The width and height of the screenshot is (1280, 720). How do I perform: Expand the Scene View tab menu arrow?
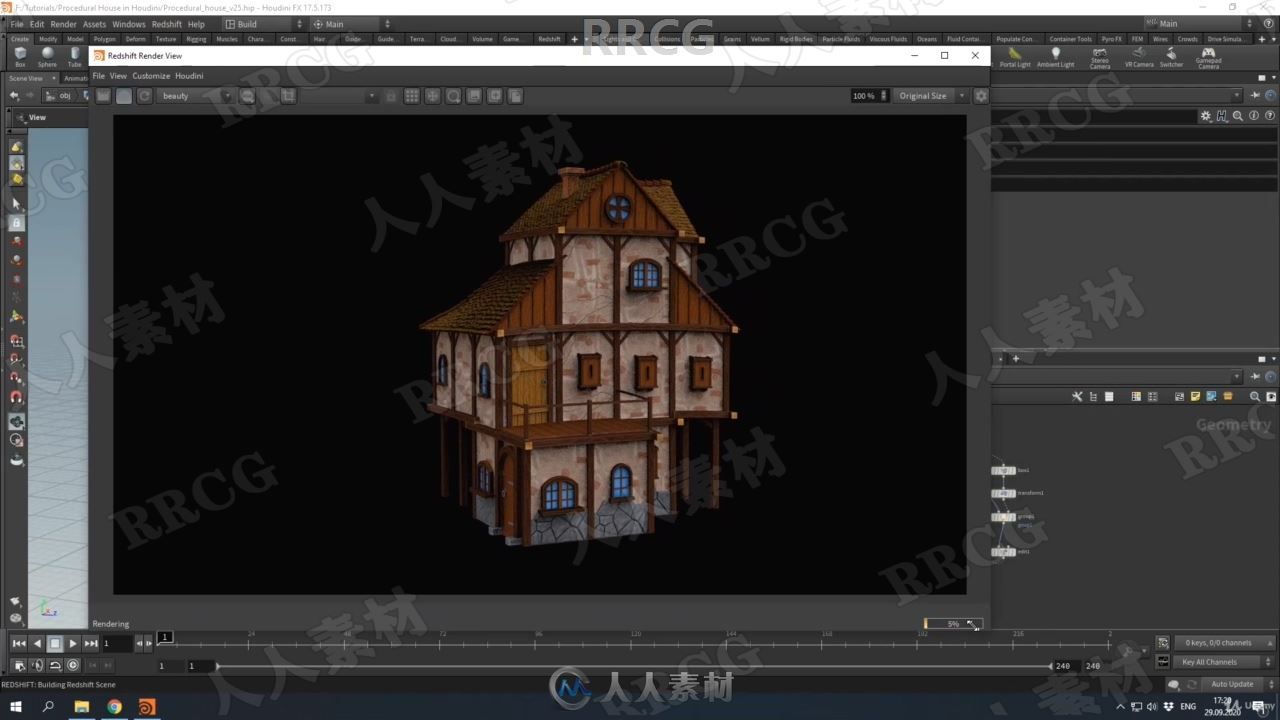[52, 78]
